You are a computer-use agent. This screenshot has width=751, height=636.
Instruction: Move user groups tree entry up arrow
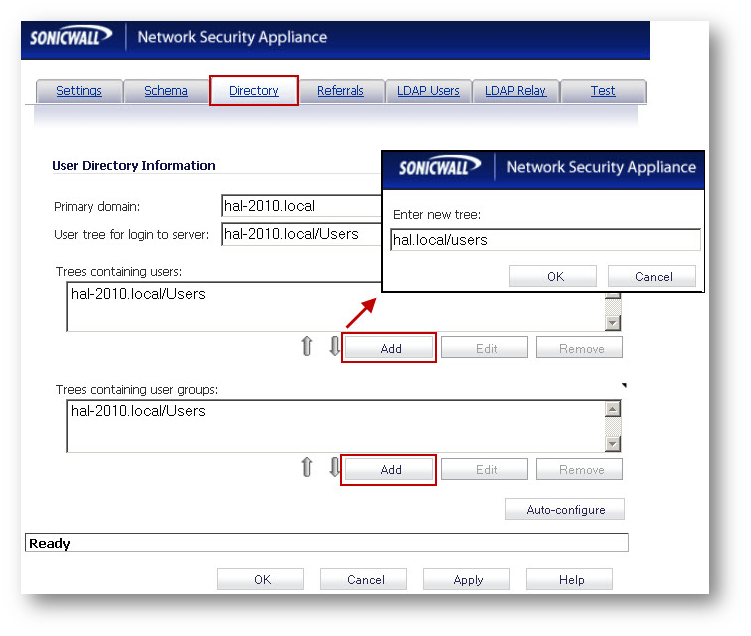pos(307,467)
